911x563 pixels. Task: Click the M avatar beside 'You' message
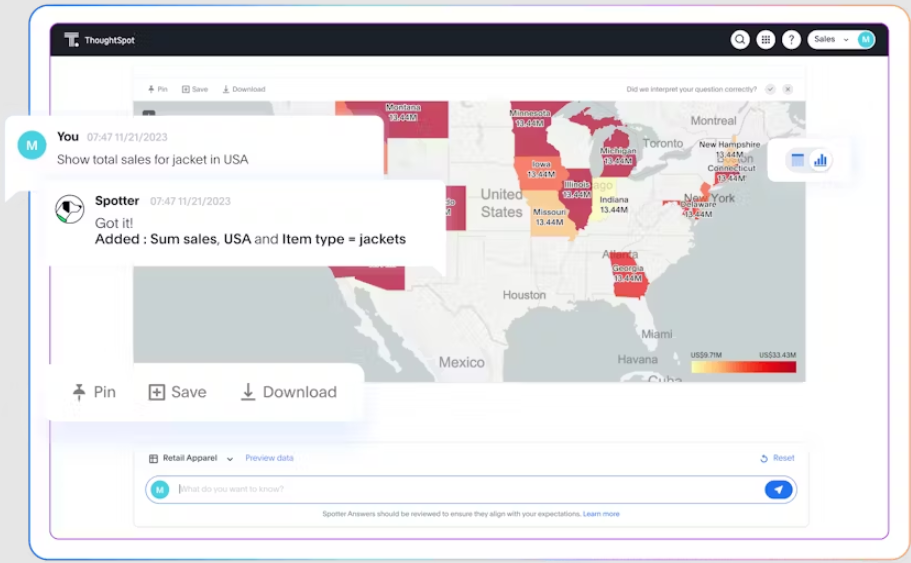32,145
